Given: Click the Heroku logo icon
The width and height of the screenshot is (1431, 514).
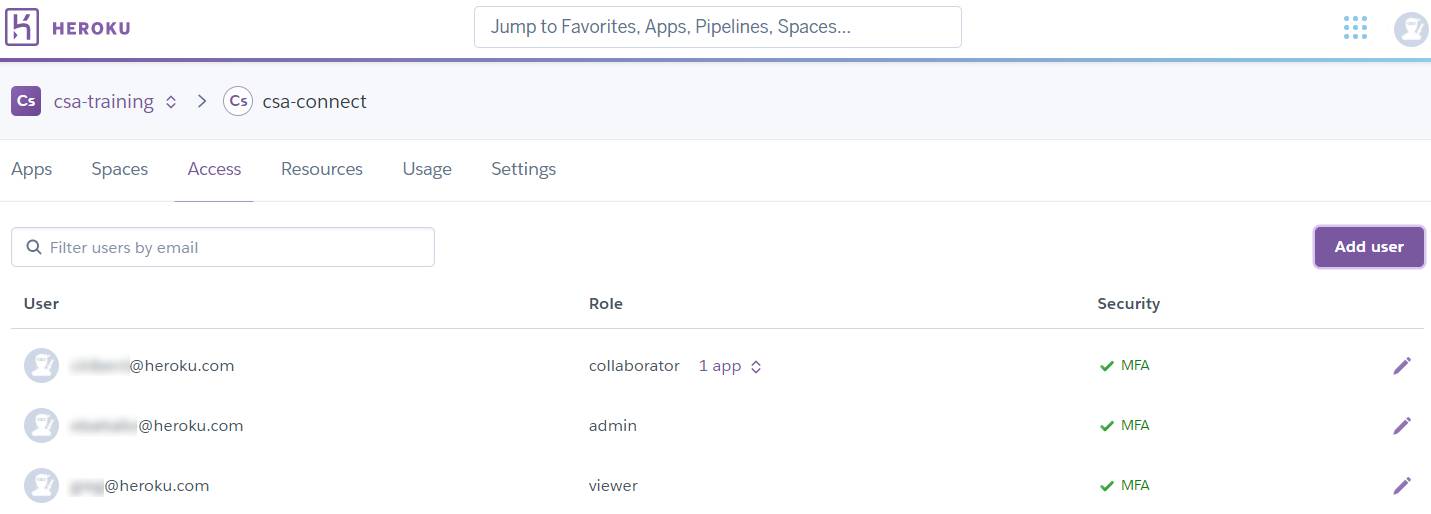Looking at the screenshot, I should pyautogui.click(x=22, y=27).
